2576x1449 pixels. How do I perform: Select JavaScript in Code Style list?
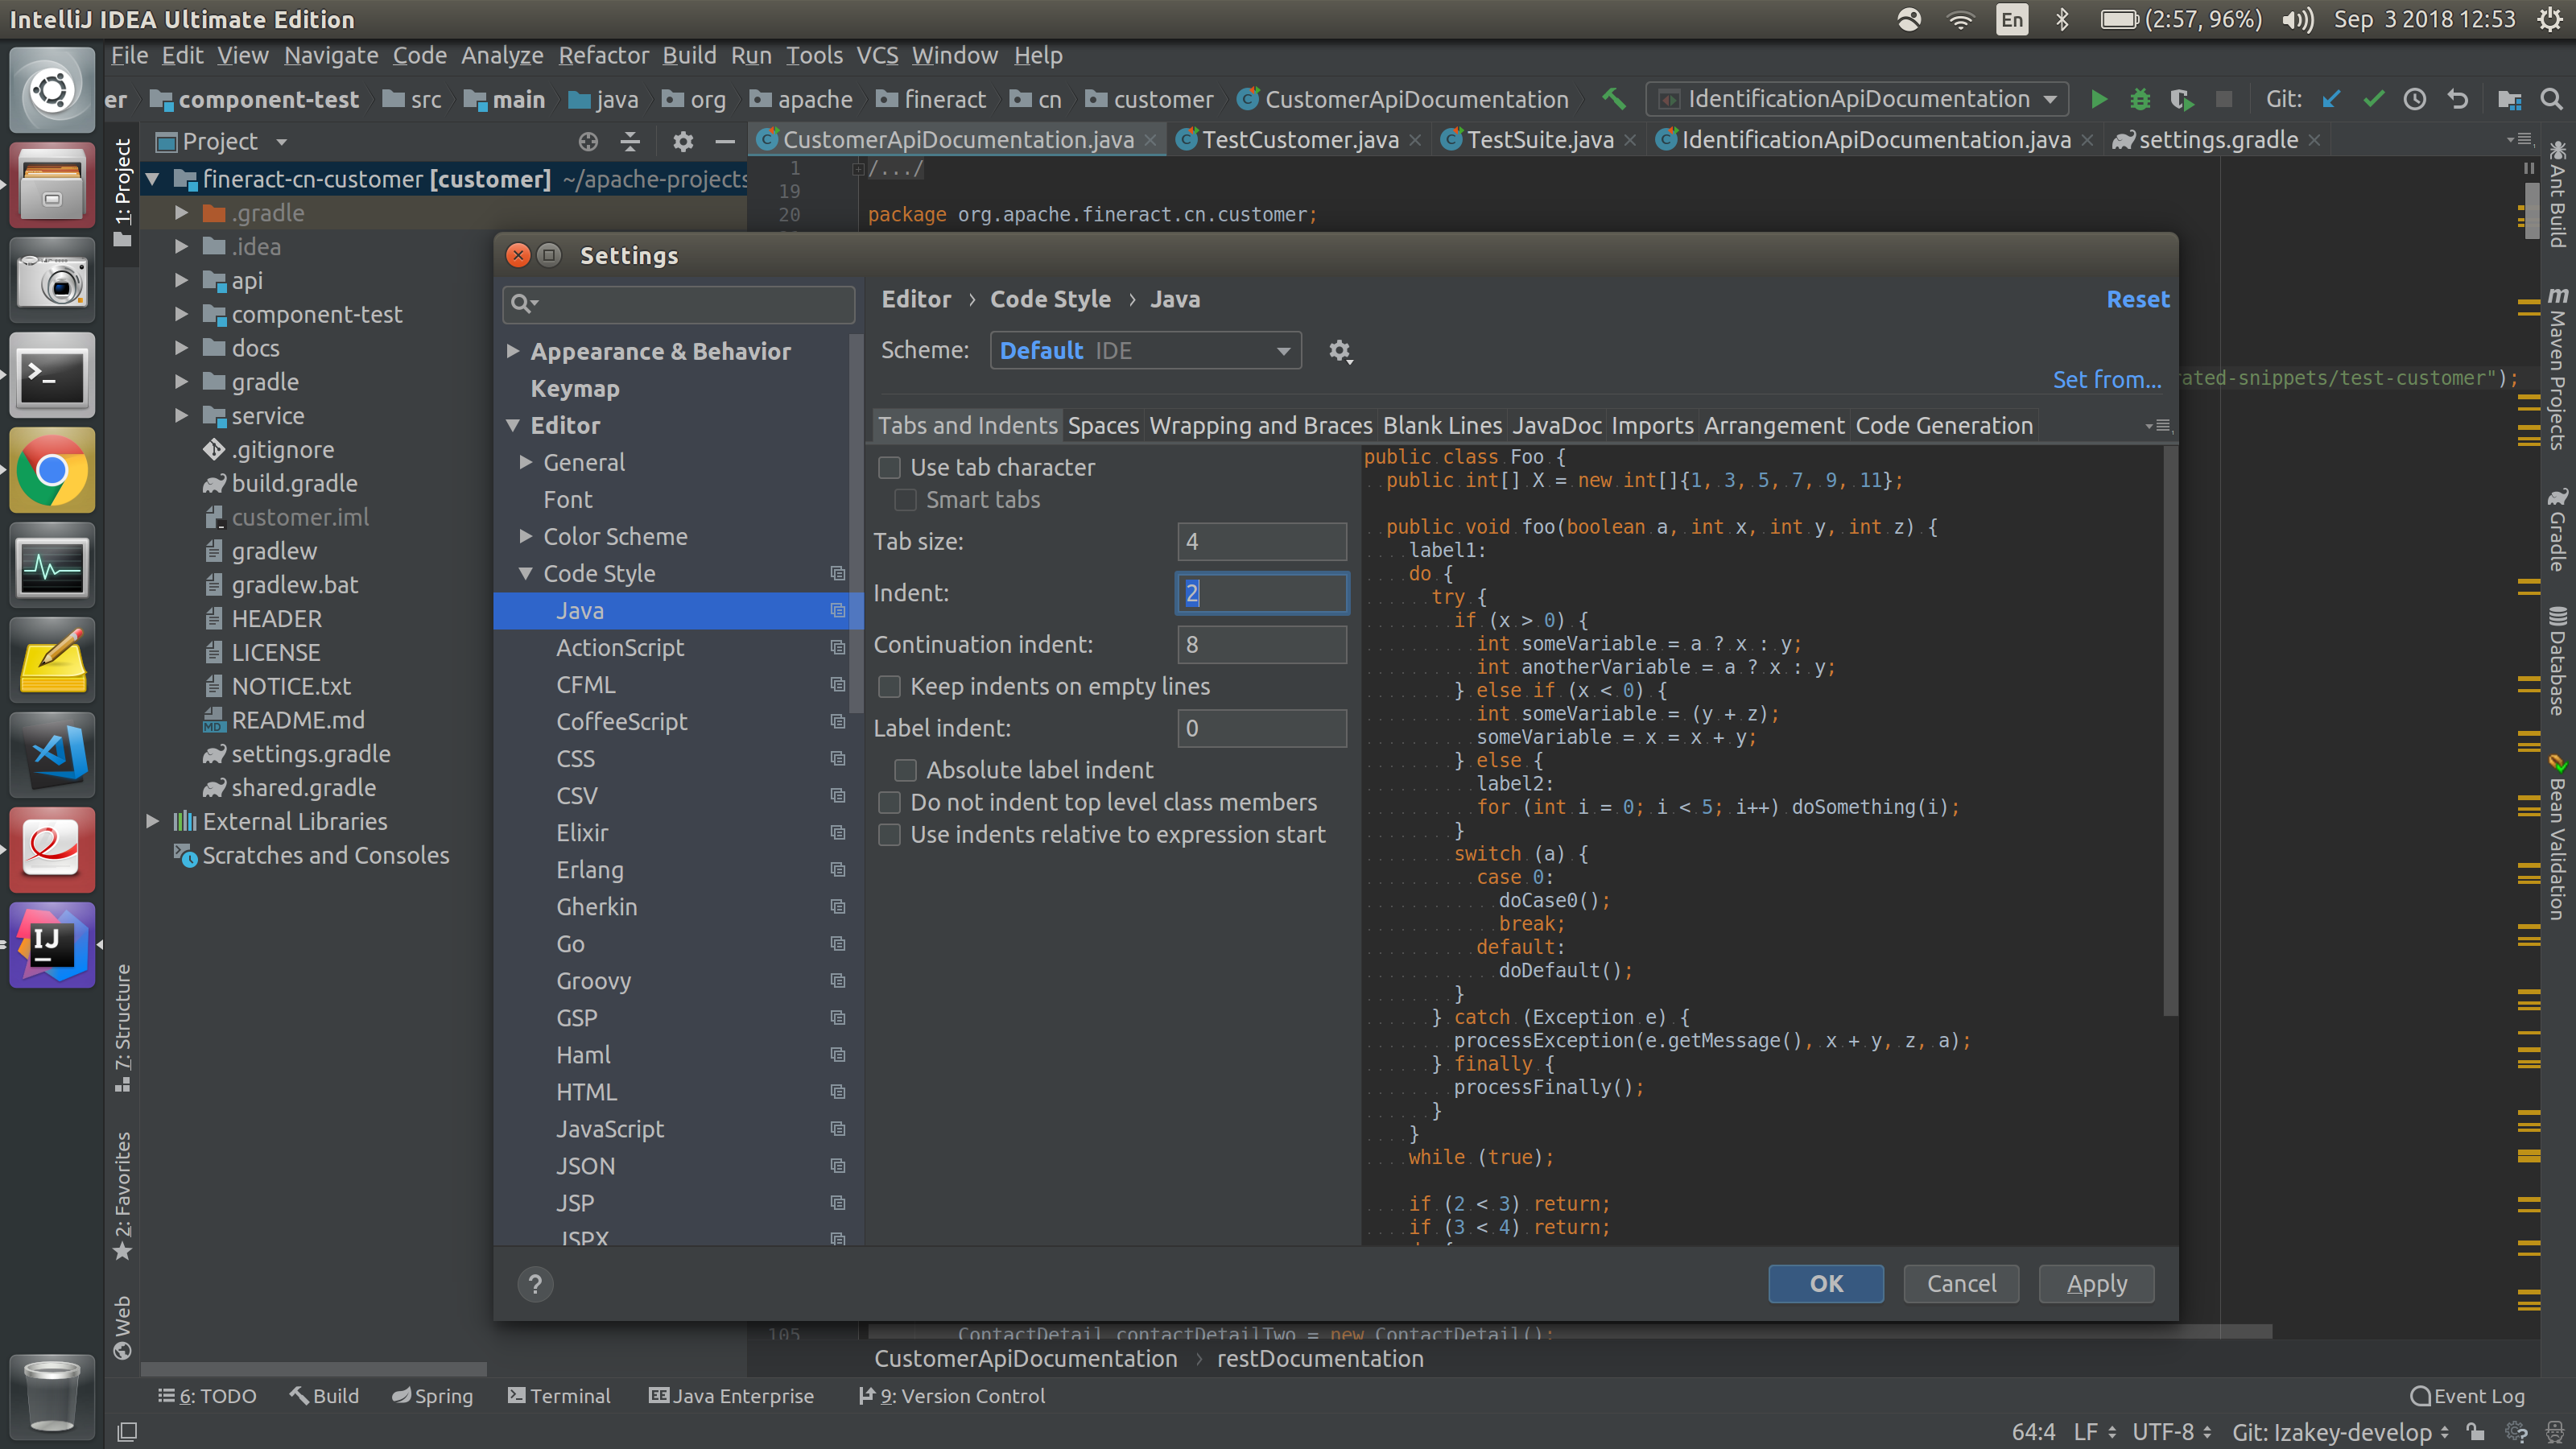610,1129
